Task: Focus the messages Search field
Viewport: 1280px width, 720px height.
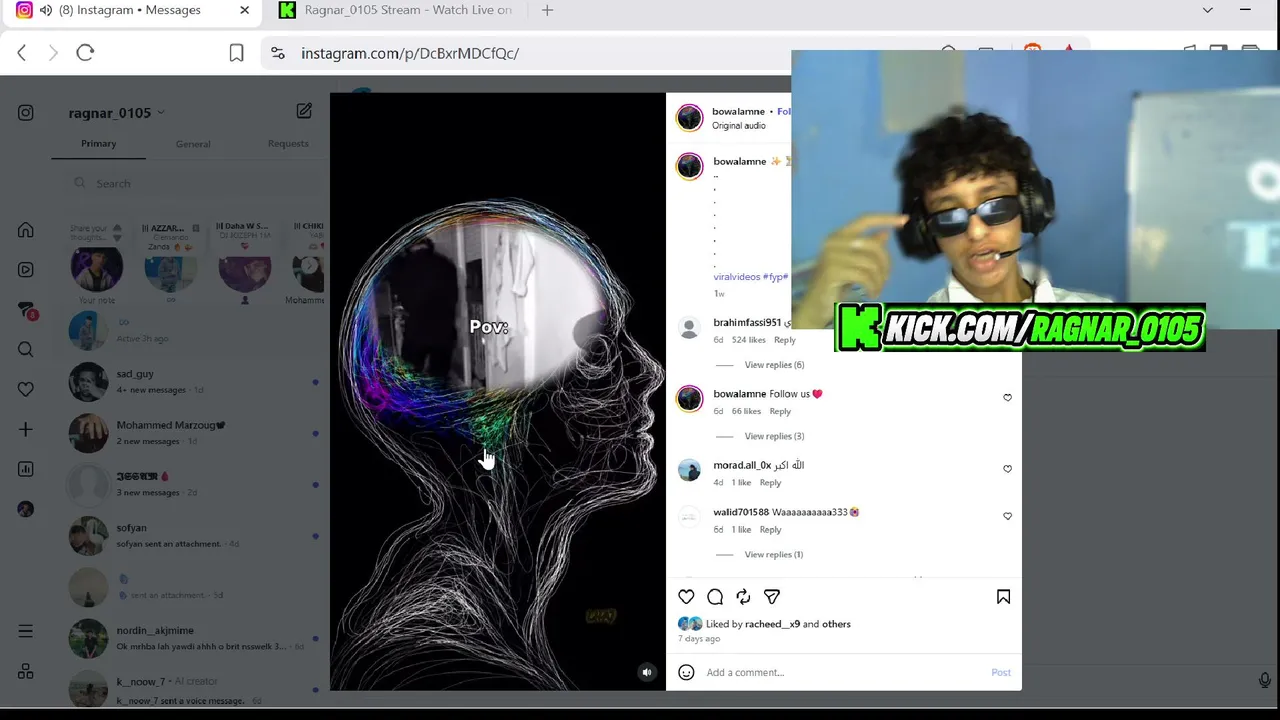Action: [x=193, y=184]
